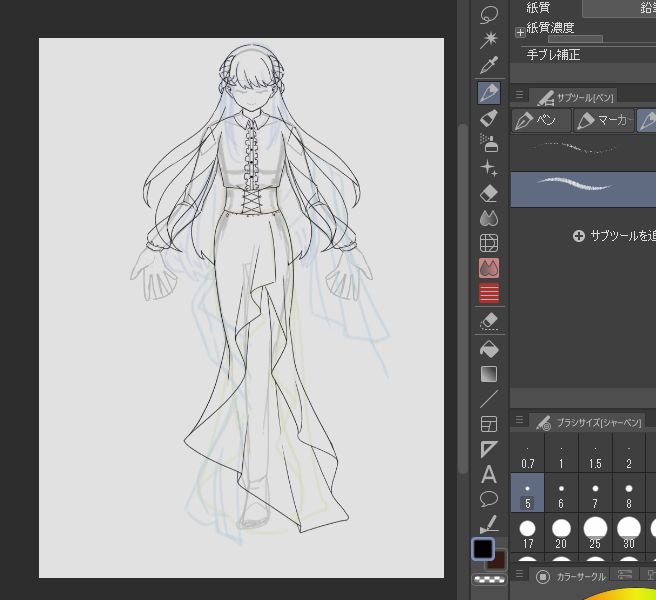The width and height of the screenshot is (656, 600).
Task: Select the Fill bucket tool
Action: 489,349
